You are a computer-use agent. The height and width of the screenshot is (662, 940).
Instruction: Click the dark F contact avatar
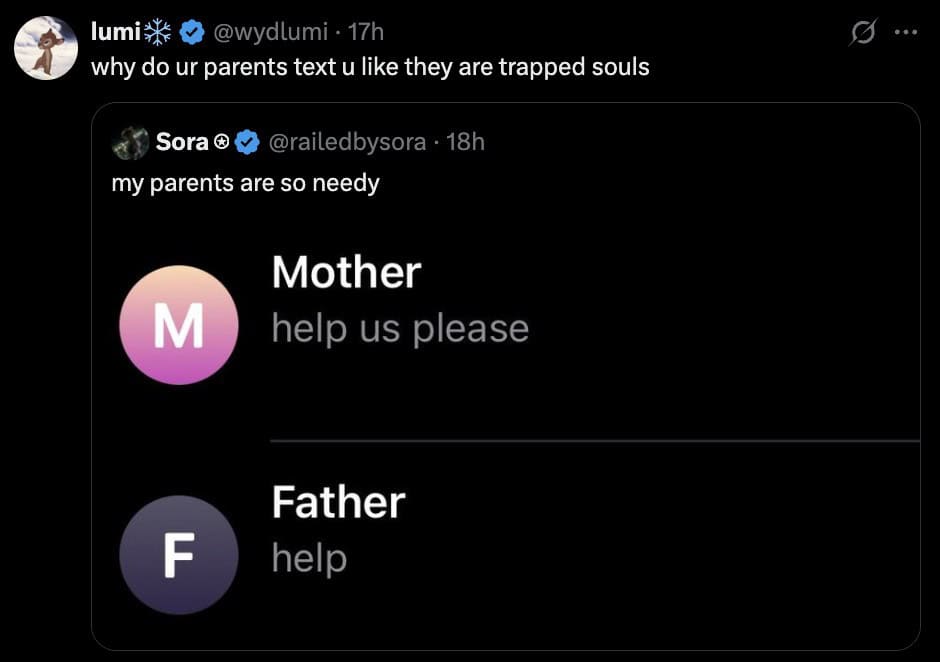tap(178, 555)
